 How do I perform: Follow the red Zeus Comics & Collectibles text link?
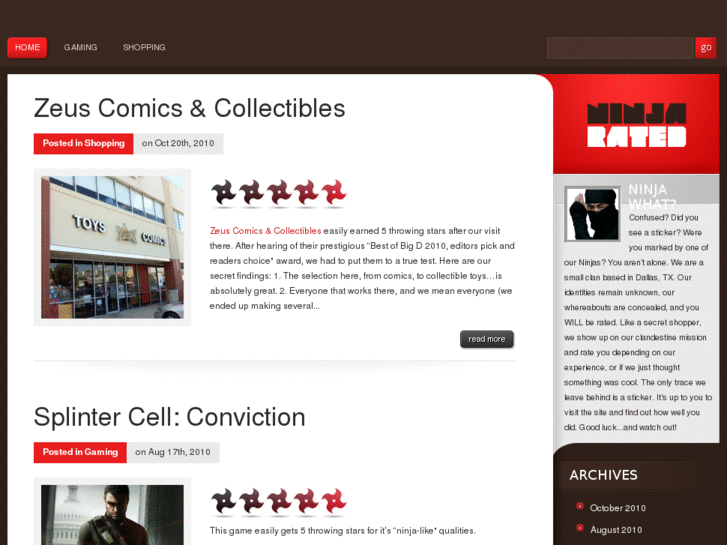(265, 231)
